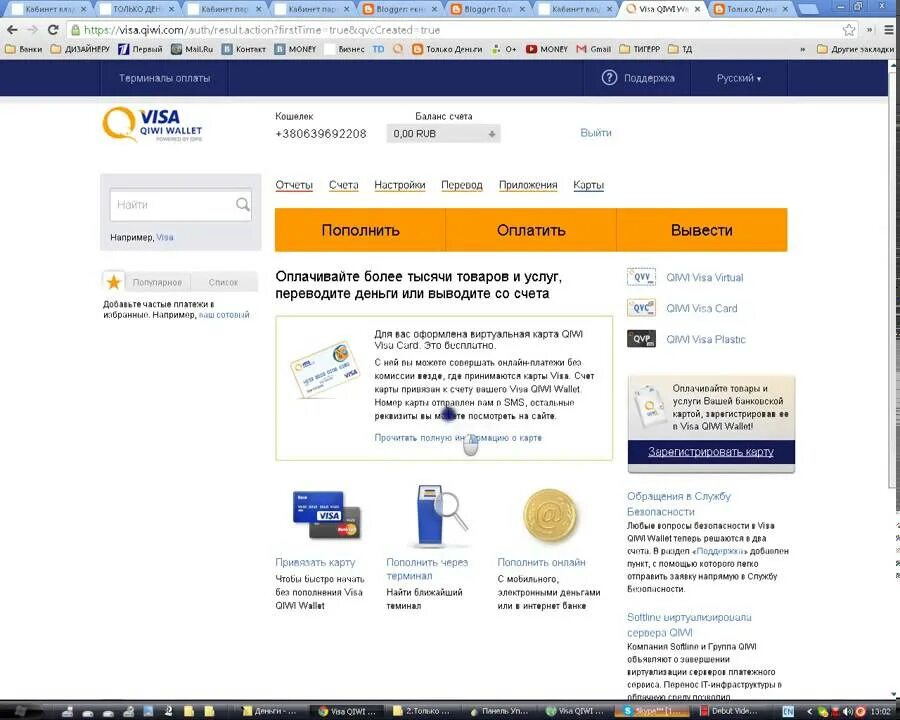
Task: Open the Только Деньги Blogger bookmark
Action: coord(448,49)
